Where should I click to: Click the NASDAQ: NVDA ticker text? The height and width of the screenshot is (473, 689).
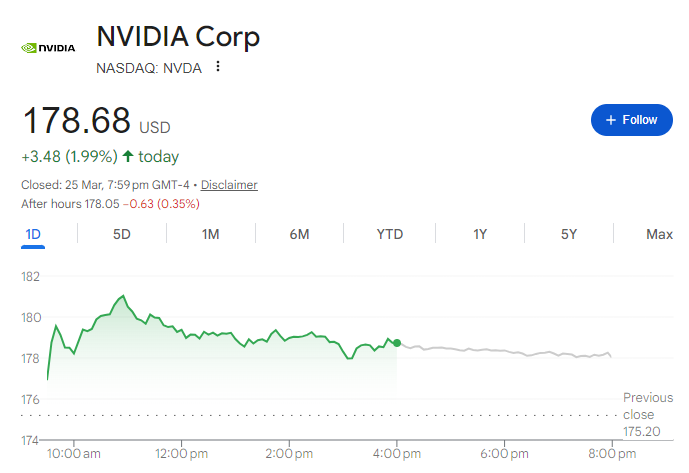coord(149,68)
